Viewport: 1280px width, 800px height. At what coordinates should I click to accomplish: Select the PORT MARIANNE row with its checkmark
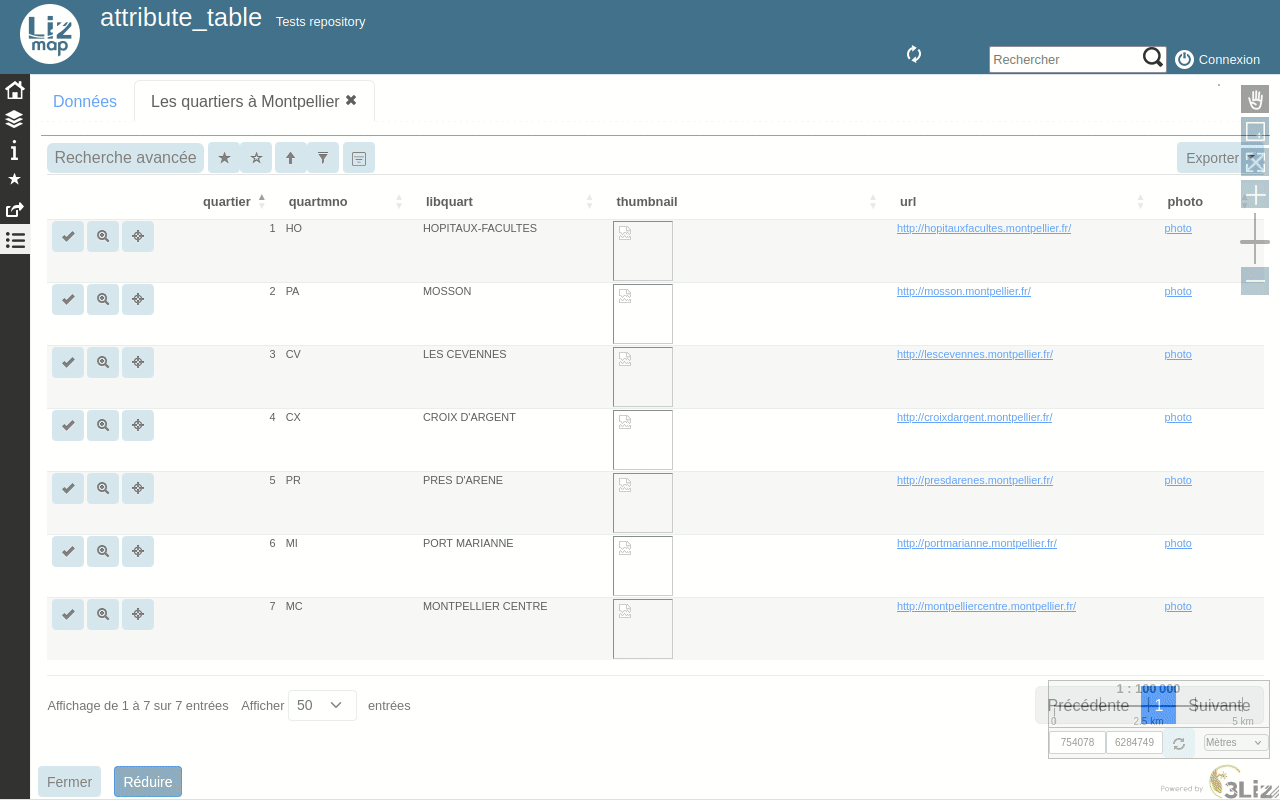click(68, 552)
